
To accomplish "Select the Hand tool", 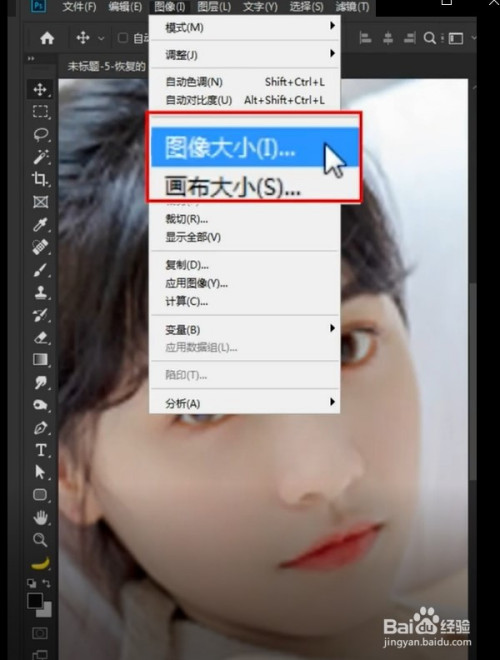I will click(40, 517).
